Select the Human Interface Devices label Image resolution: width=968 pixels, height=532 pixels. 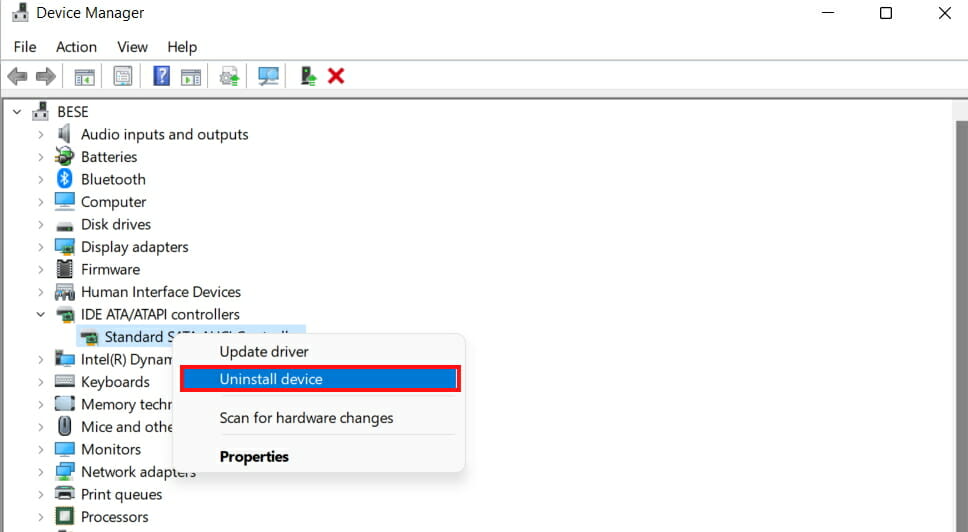pyautogui.click(x=161, y=292)
